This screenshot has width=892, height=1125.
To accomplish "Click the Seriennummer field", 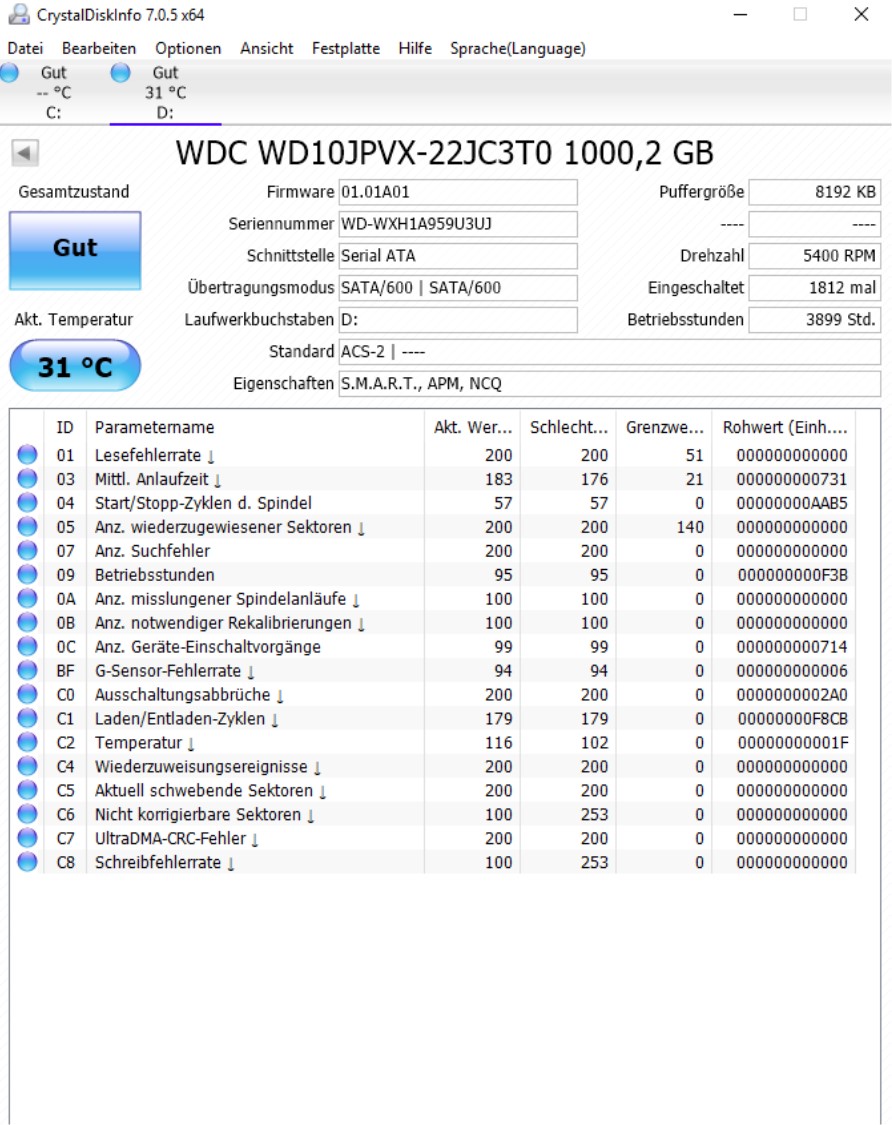I will tap(458, 224).
